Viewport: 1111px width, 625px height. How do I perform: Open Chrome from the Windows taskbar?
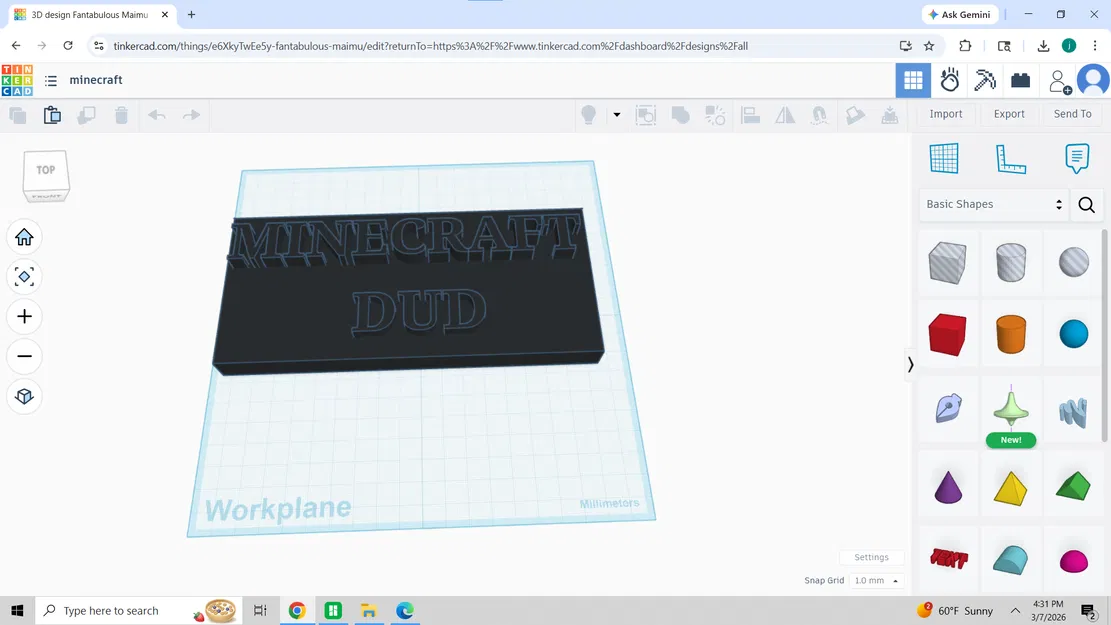coord(297,610)
